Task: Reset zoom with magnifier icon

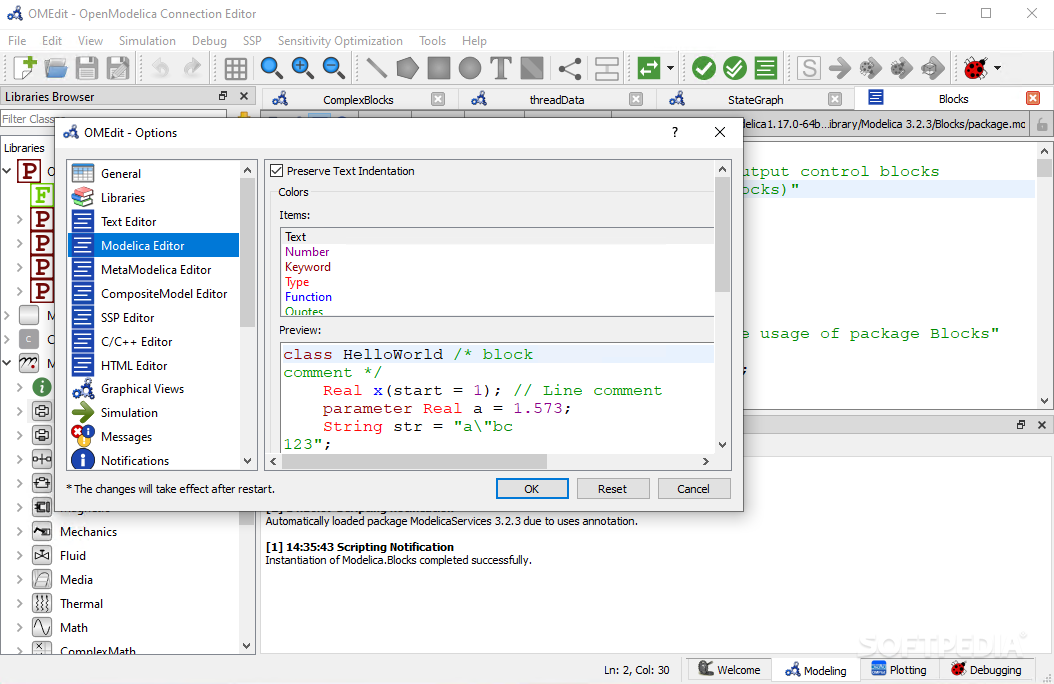Action: point(271,68)
